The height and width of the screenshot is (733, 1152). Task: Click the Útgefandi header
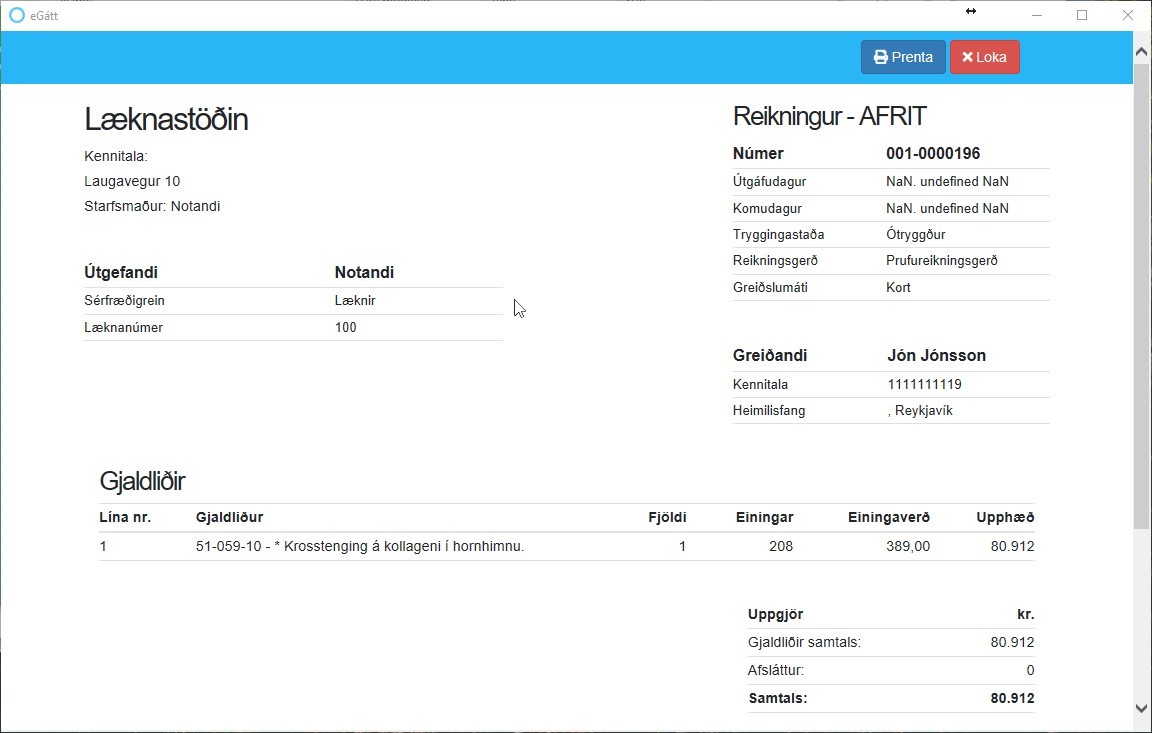[x=121, y=272]
